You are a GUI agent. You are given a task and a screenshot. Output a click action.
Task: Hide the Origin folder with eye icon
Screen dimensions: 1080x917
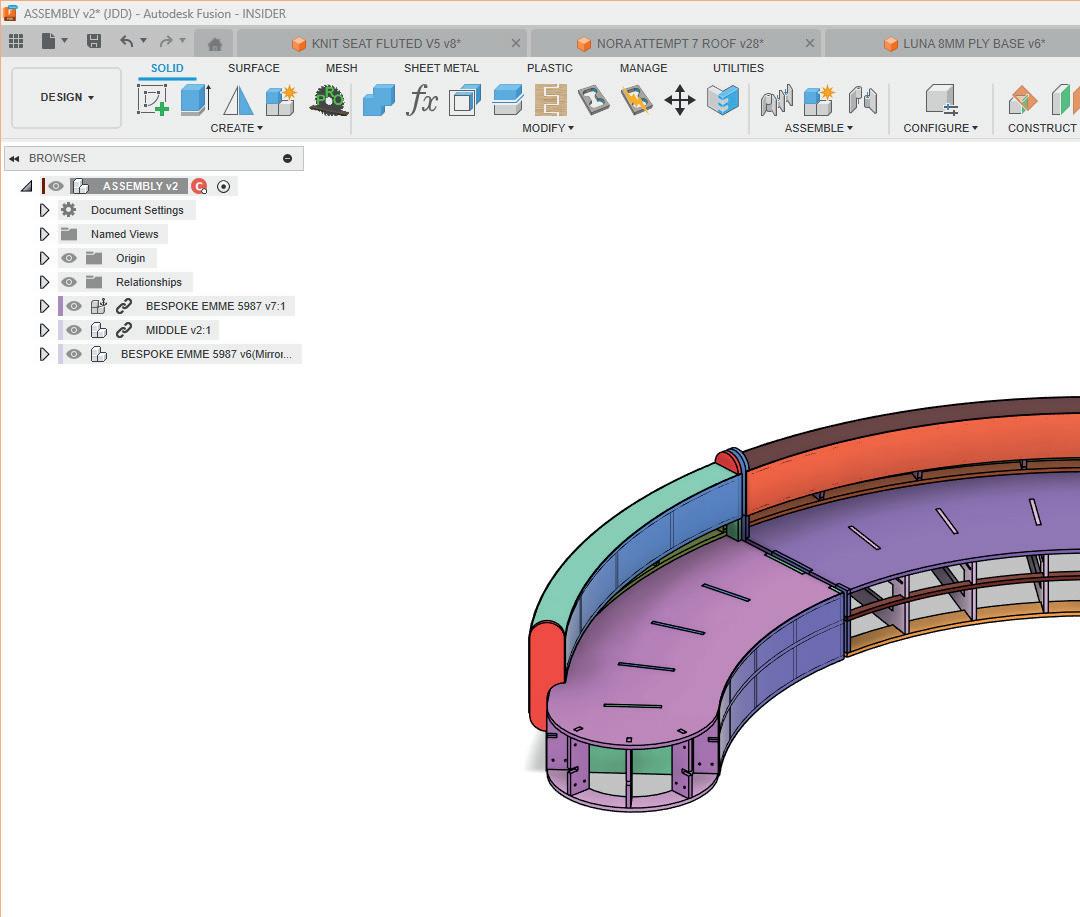(69, 258)
